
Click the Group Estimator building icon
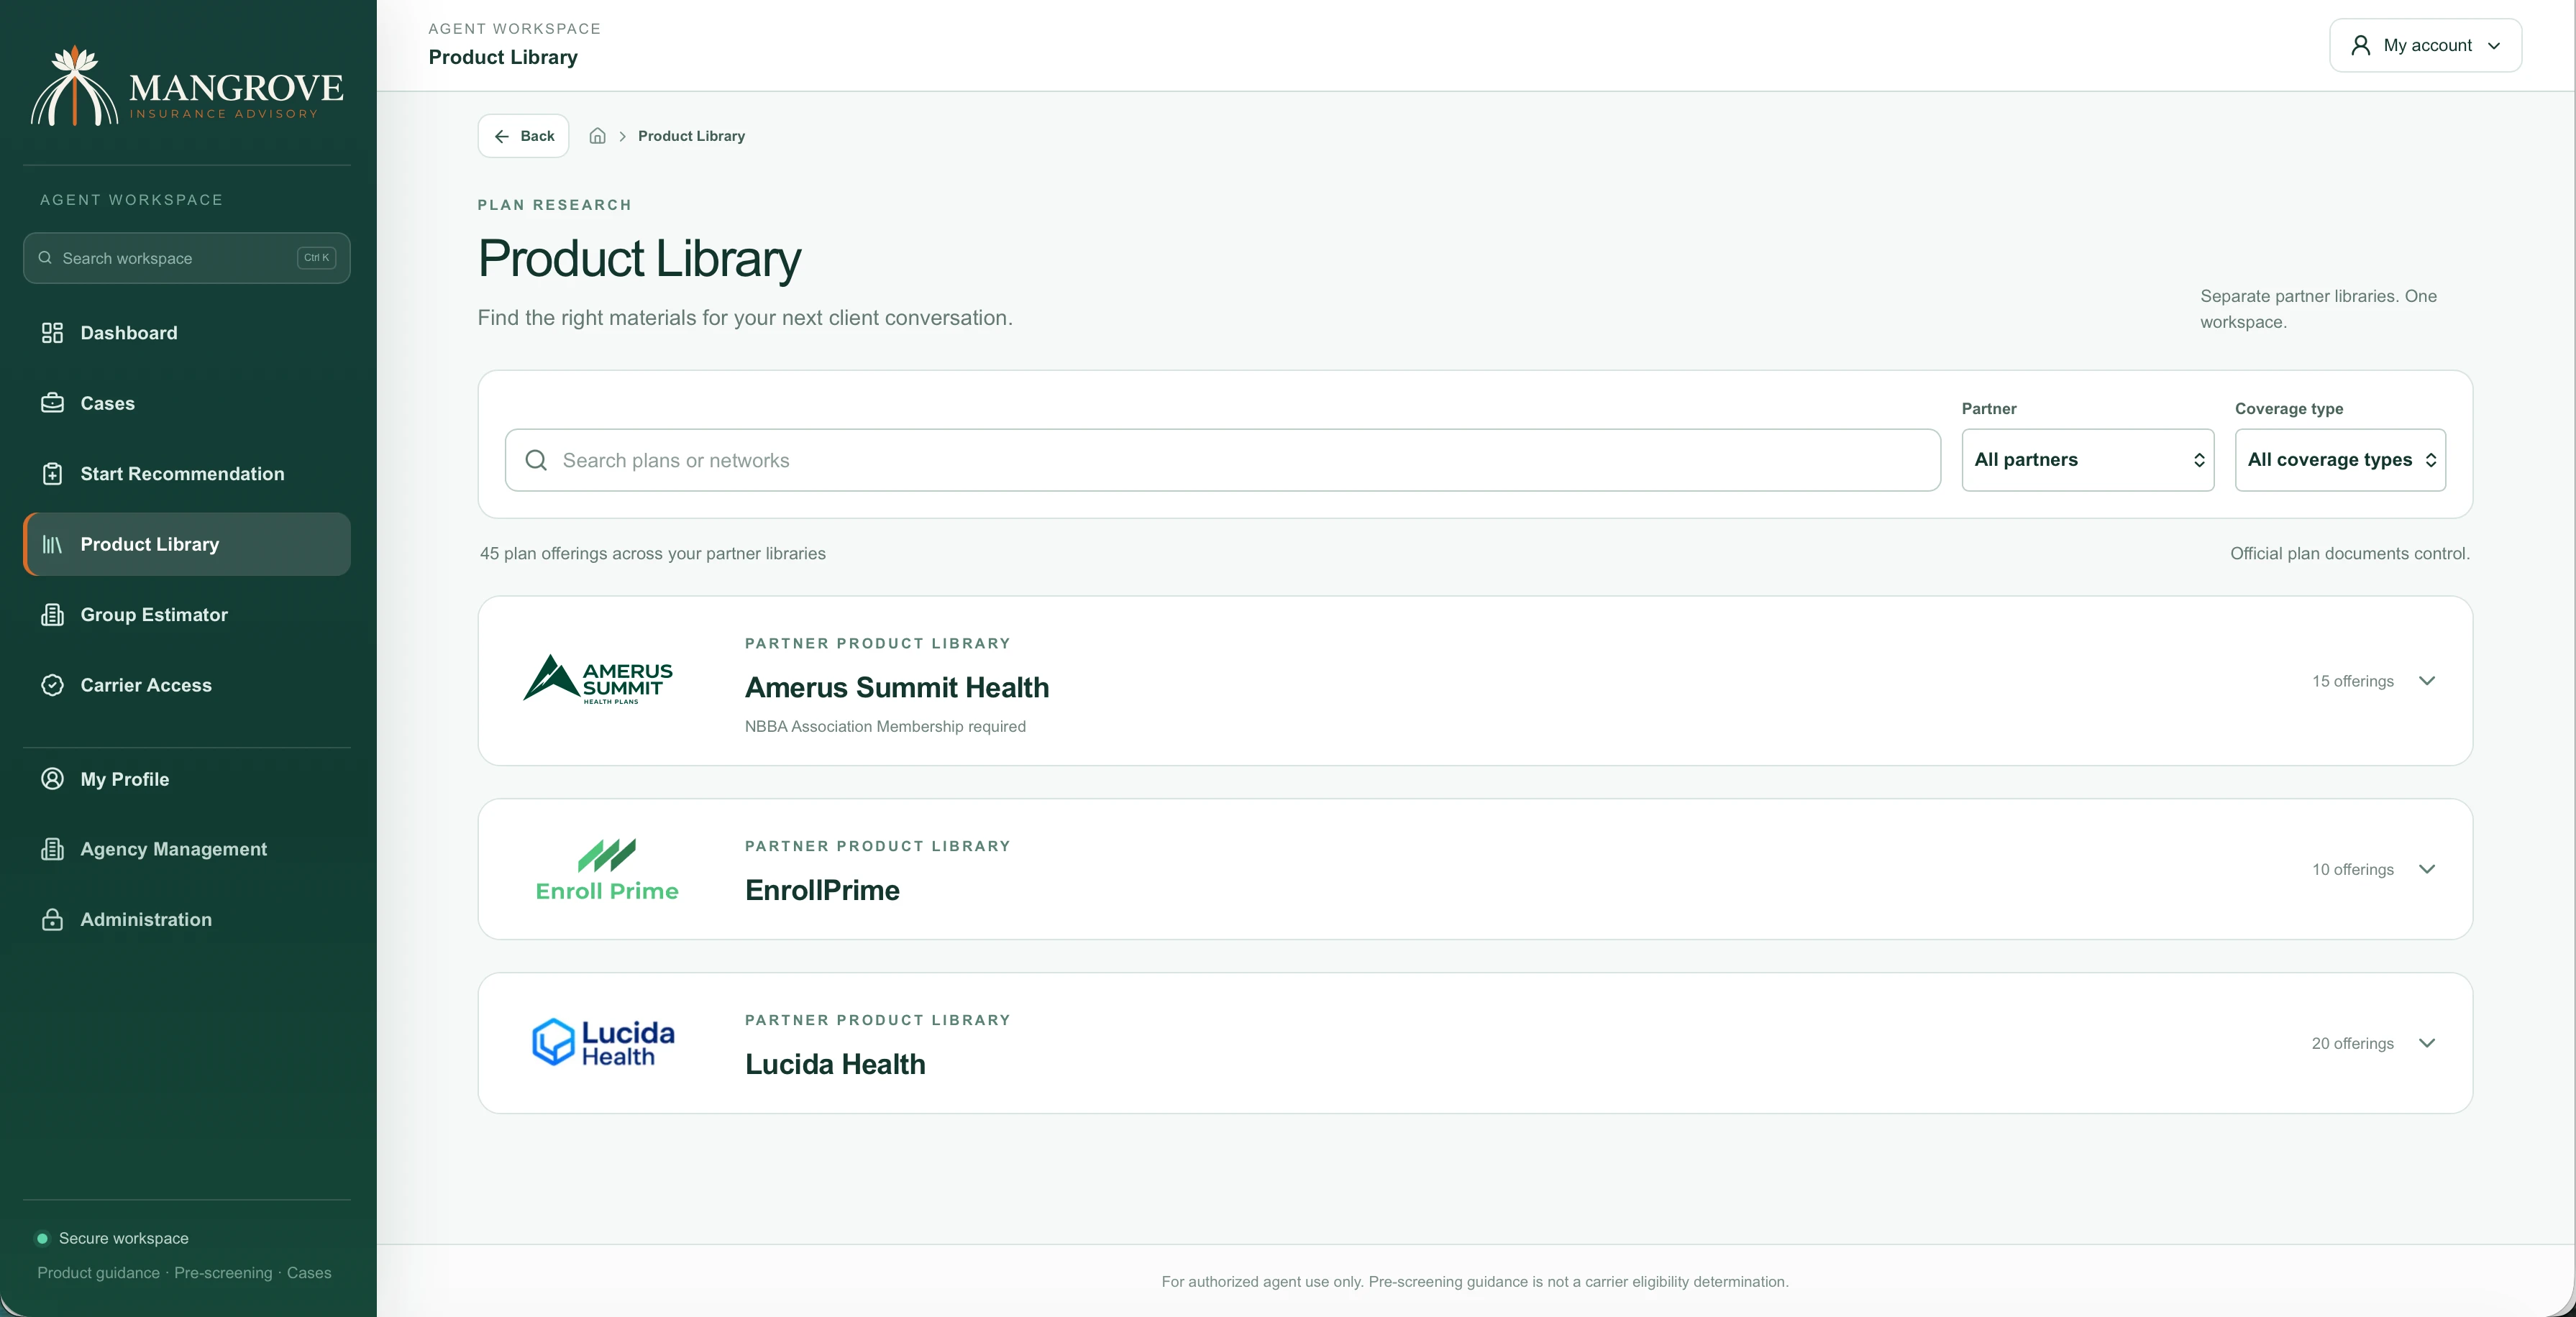click(x=52, y=615)
